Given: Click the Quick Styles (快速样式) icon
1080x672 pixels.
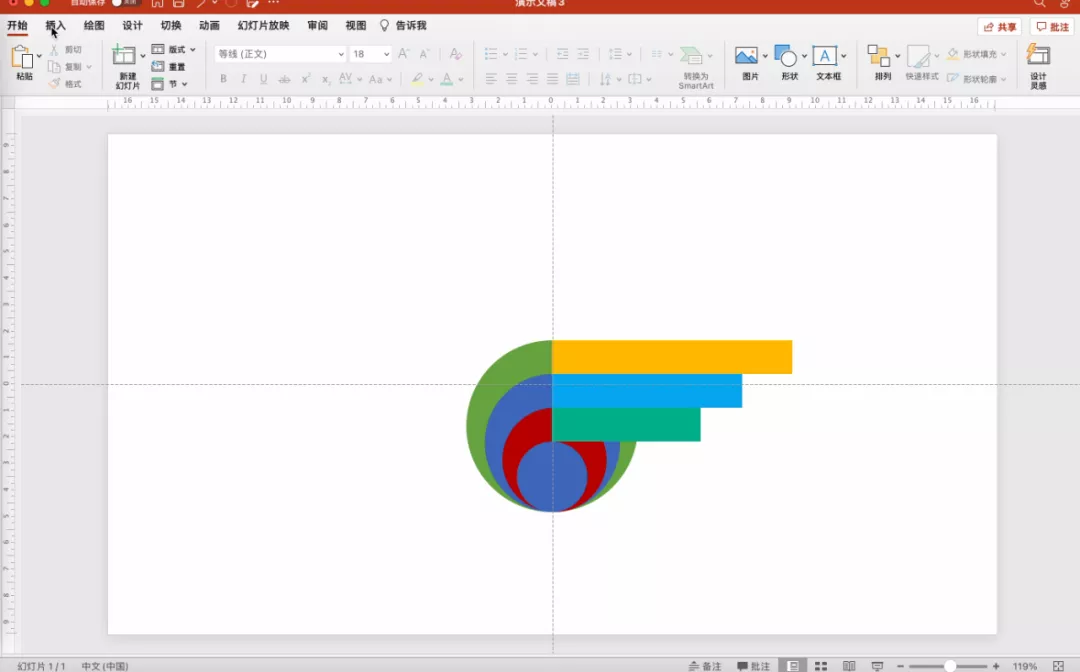Looking at the screenshot, I should 918,56.
